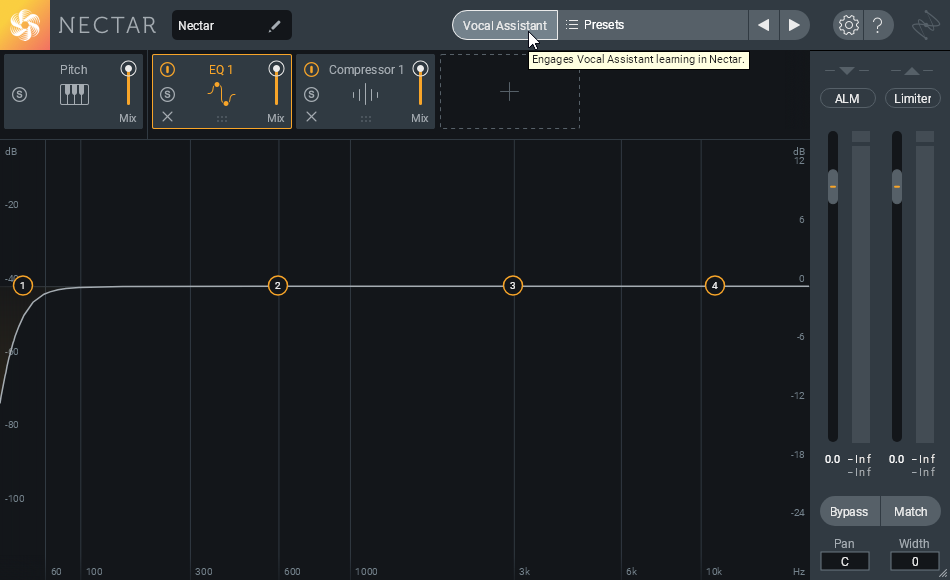Adjust Compressor 1 Mix slider

click(420, 84)
